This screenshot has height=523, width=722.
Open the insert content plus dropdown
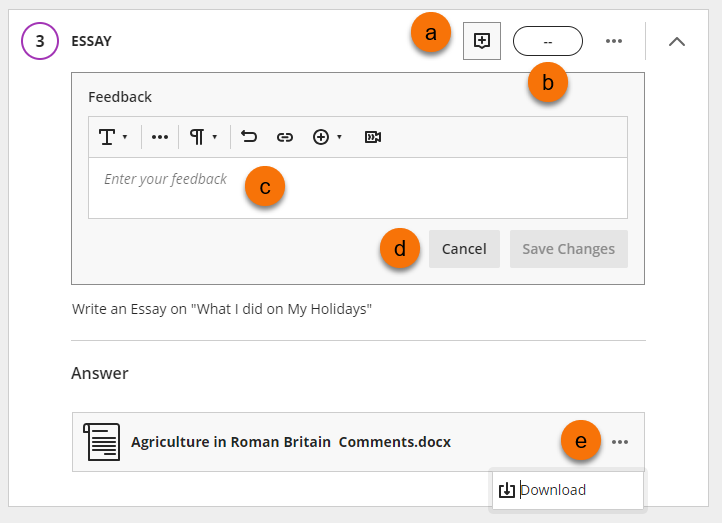(x=326, y=137)
